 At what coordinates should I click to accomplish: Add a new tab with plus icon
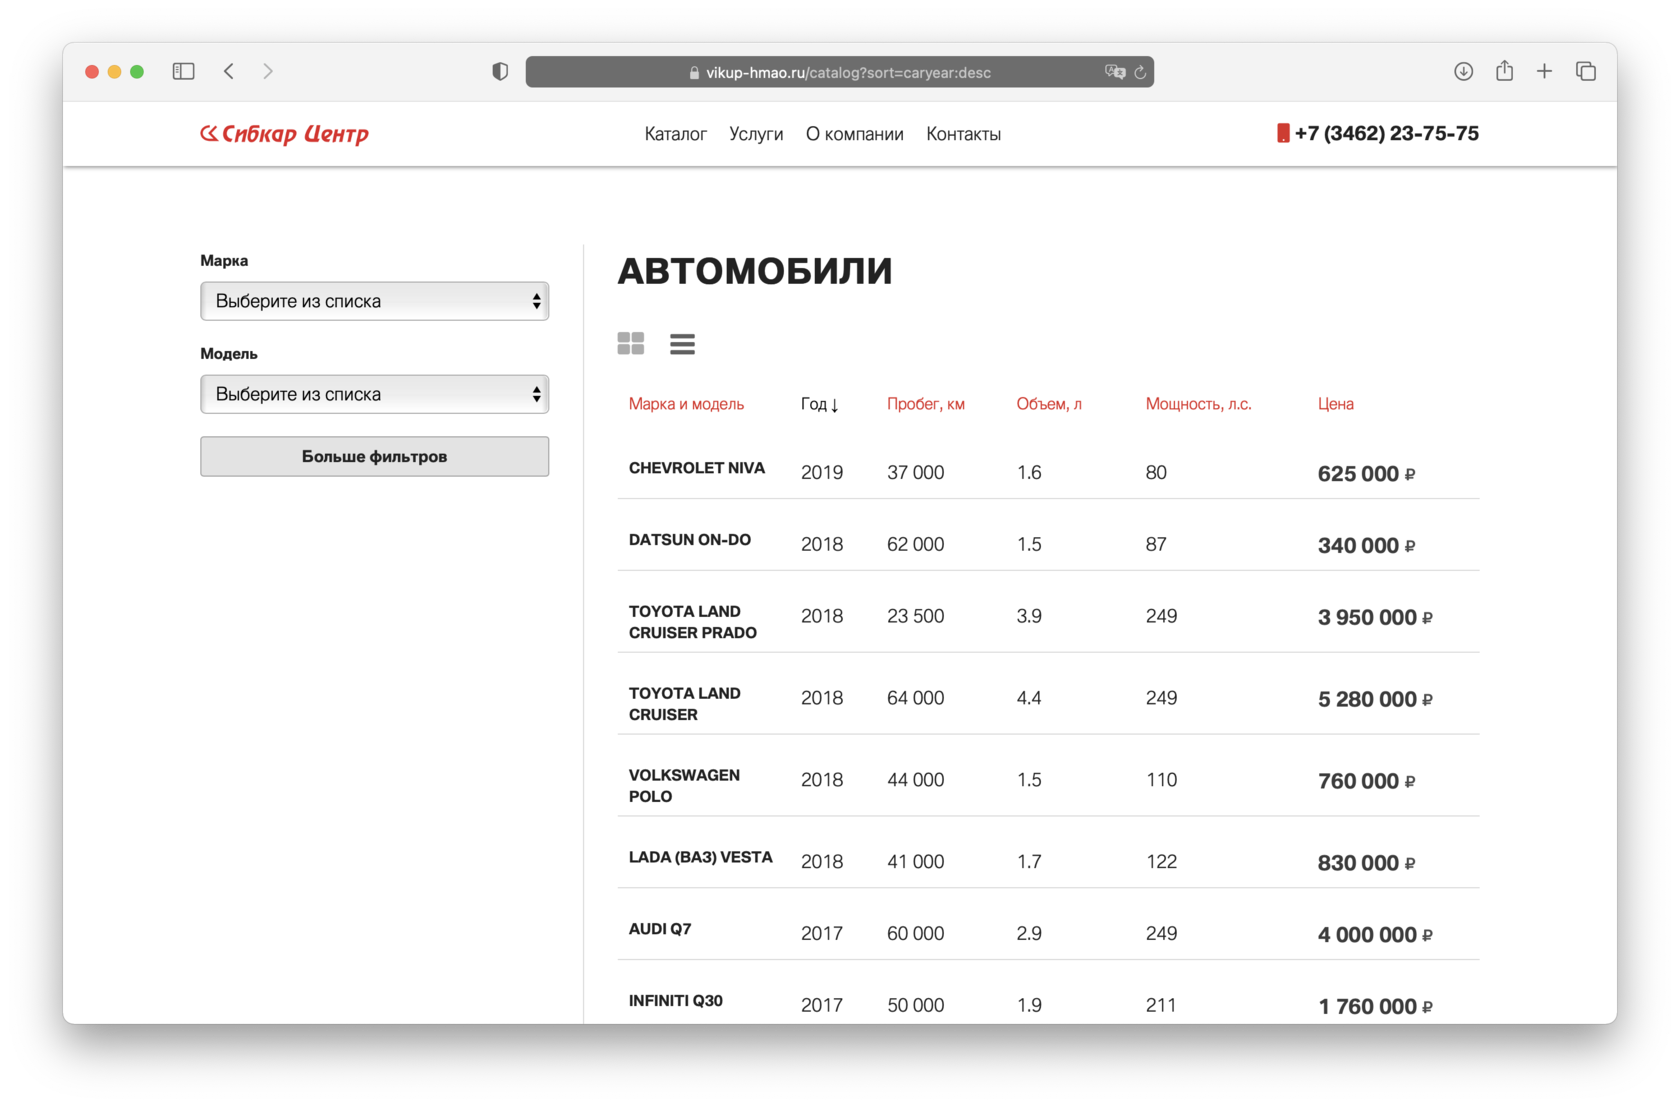tap(1544, 71)
